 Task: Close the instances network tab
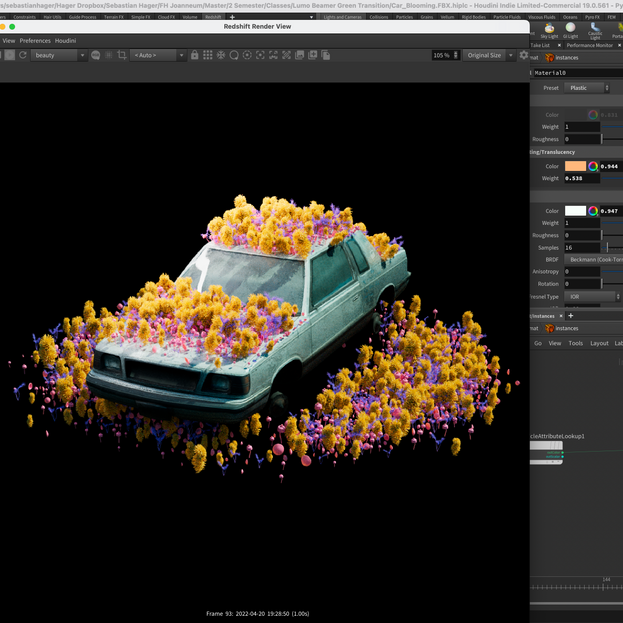(x=561, y=316)
